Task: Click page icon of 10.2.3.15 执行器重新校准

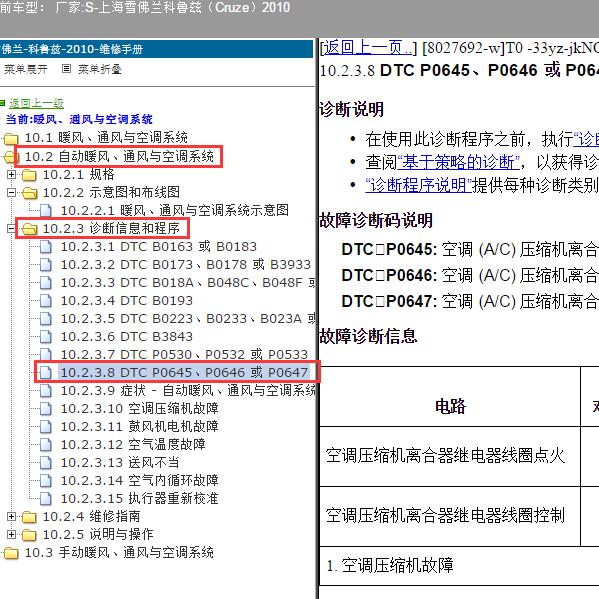Action: click(x=46, y=499)
